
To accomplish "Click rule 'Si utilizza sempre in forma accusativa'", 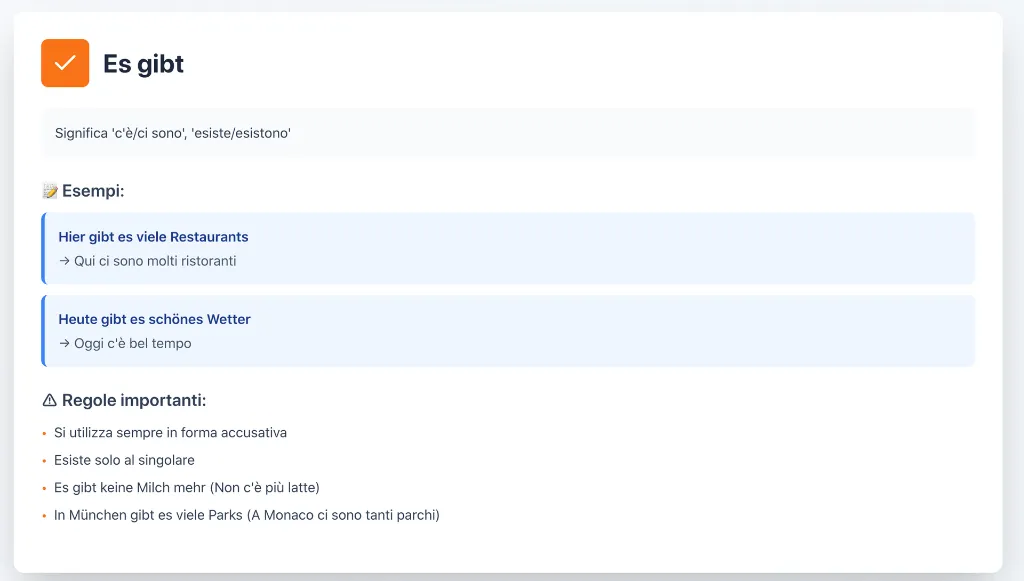I will pyautogui.click(x=170, y=433).
